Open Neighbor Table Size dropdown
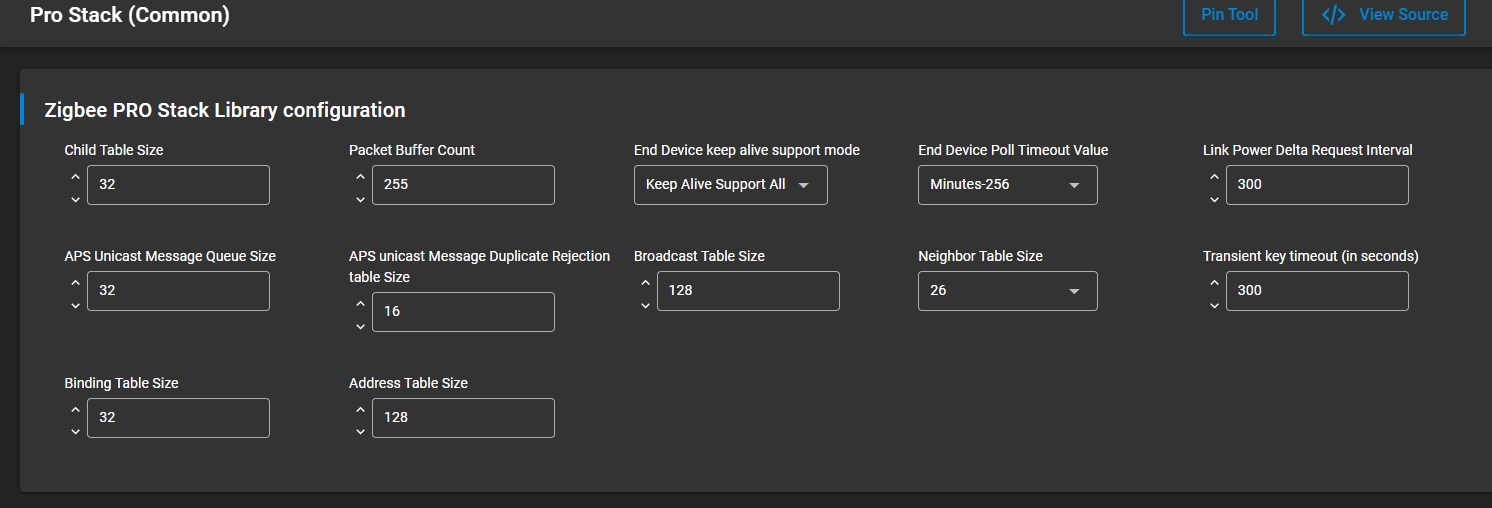 [x=1008, y=291]
